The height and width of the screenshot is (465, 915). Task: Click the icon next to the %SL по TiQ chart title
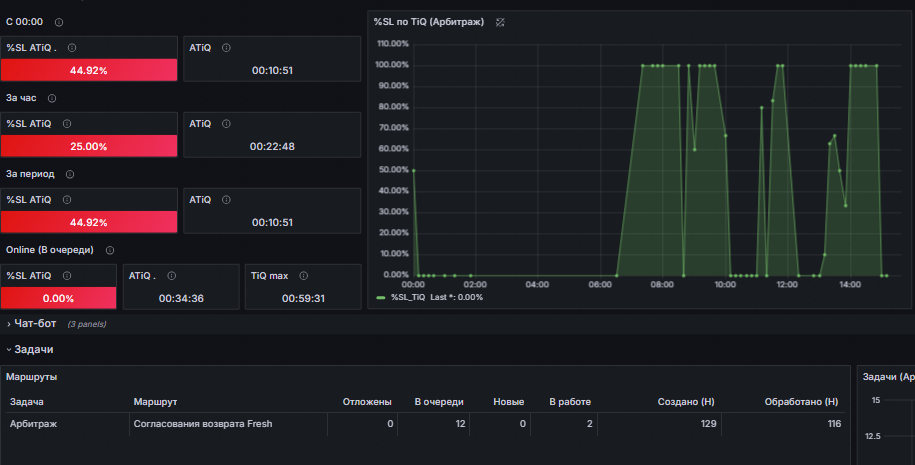(x=500, y=22)
